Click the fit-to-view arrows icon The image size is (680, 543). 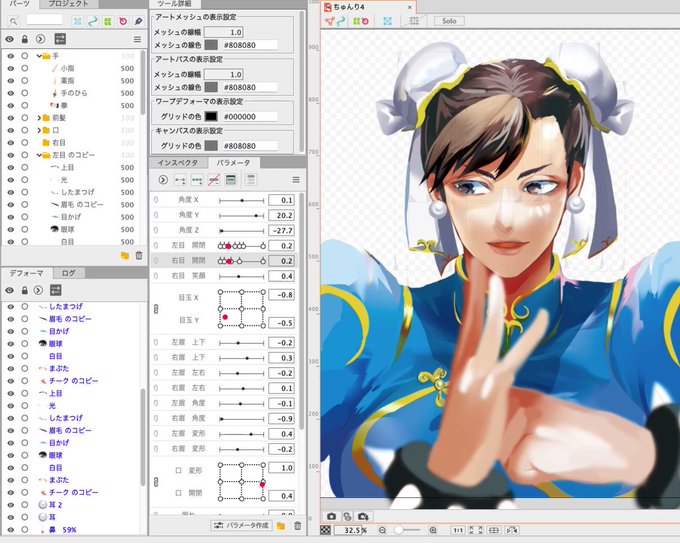click(476, 530)
